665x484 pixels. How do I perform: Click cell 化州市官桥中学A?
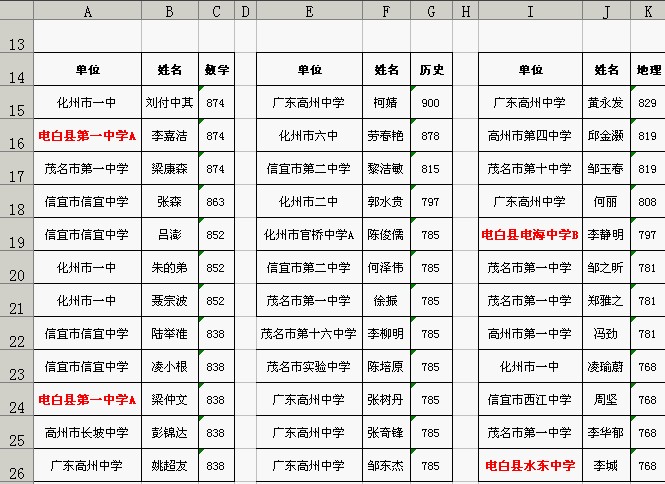click(309, 235)
